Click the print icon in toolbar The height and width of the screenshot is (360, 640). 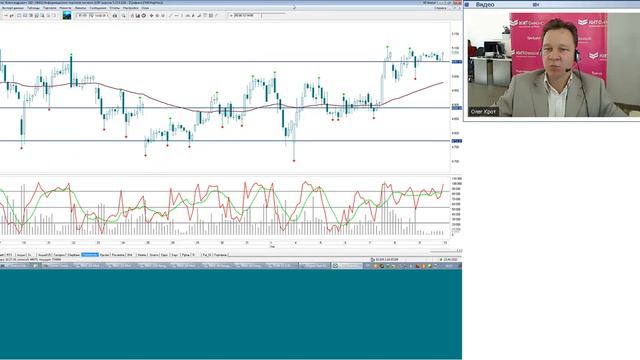pyautogui.click(x=115, y=16)
